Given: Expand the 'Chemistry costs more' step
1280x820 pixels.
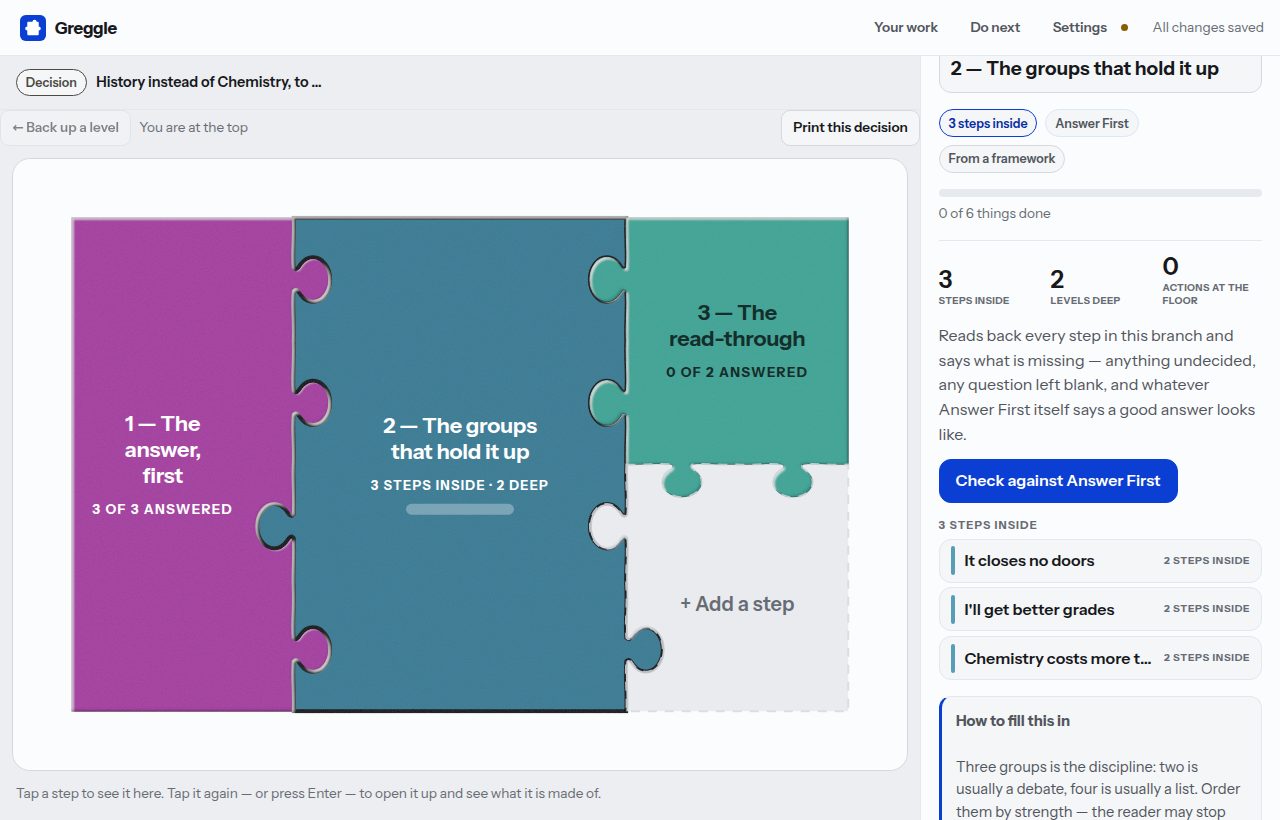Looking at the screenshot, I should [x=1100, y=658].
